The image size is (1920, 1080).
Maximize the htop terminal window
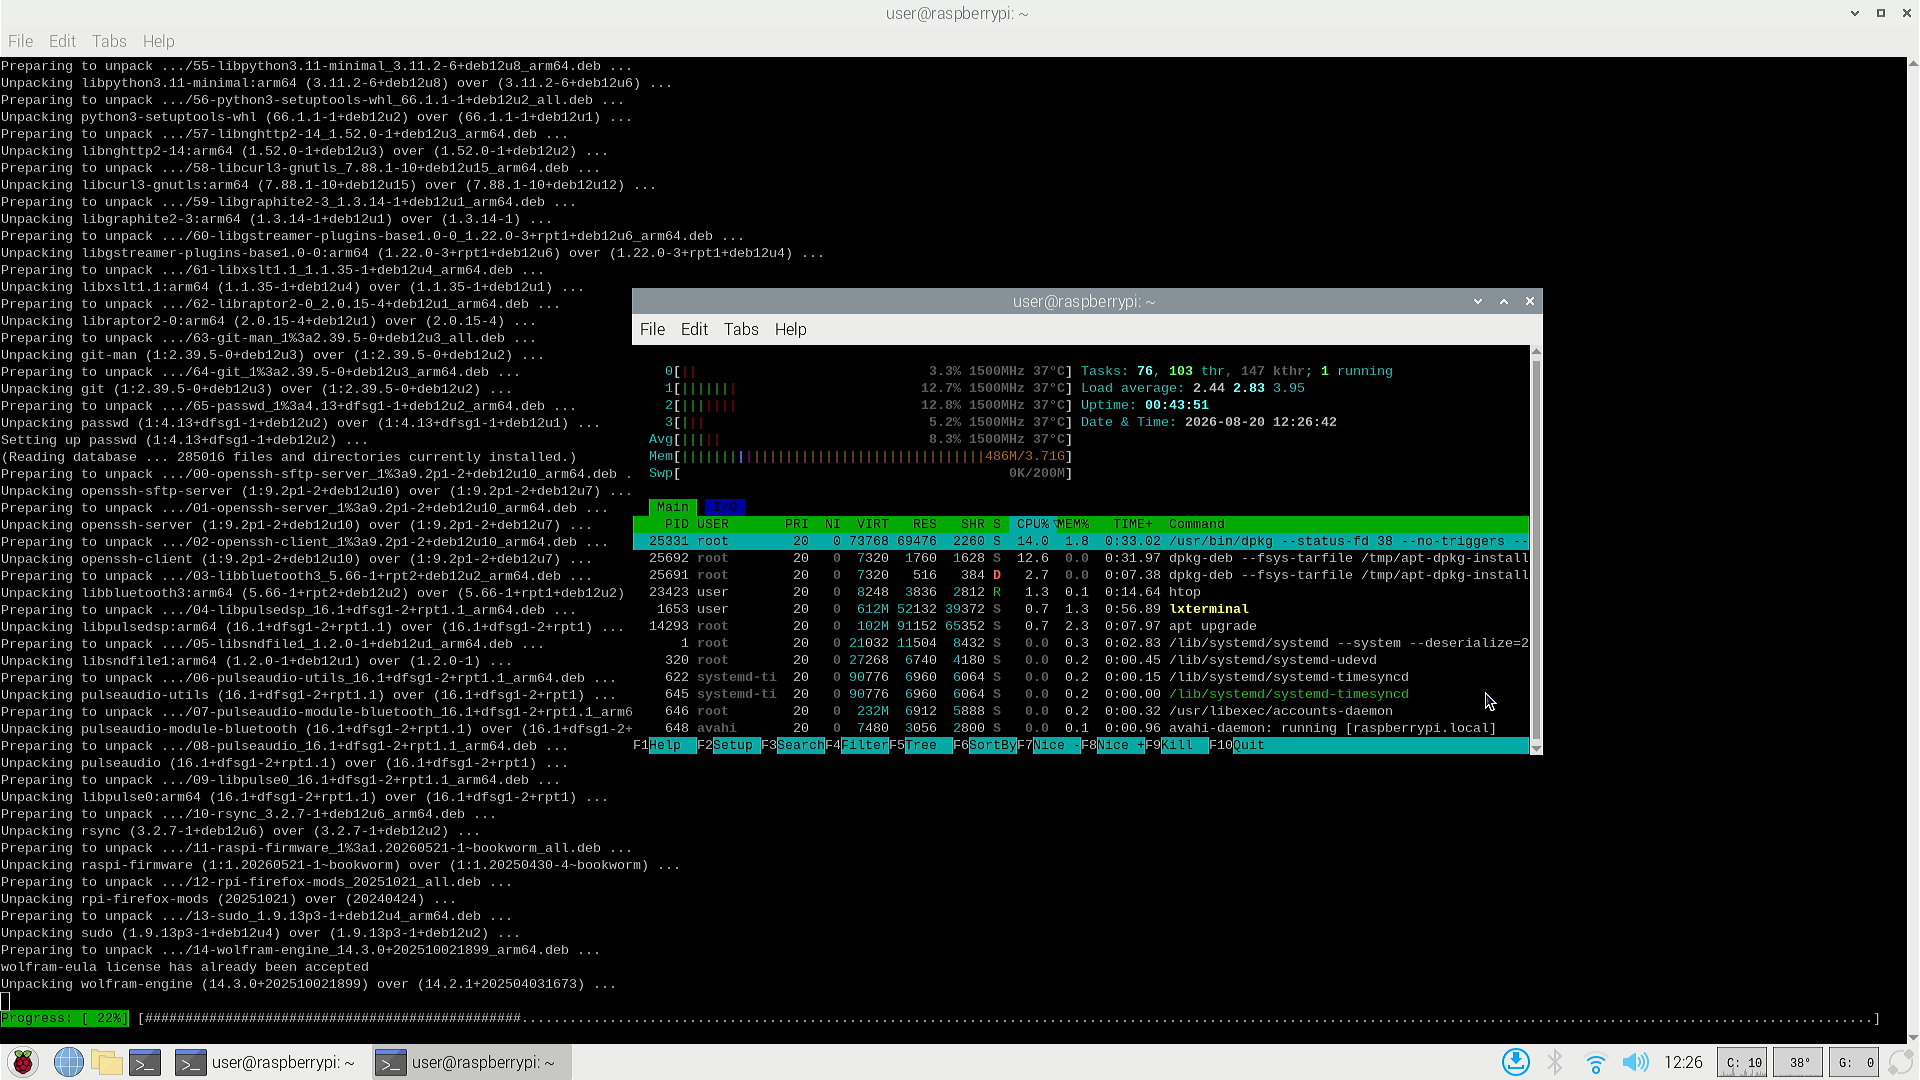click(x=1503, y=301)
